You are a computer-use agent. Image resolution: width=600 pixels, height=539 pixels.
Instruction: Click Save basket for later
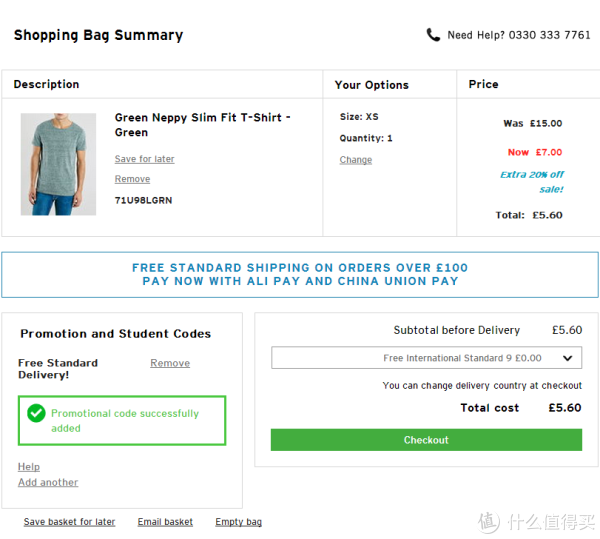(69, 522)
